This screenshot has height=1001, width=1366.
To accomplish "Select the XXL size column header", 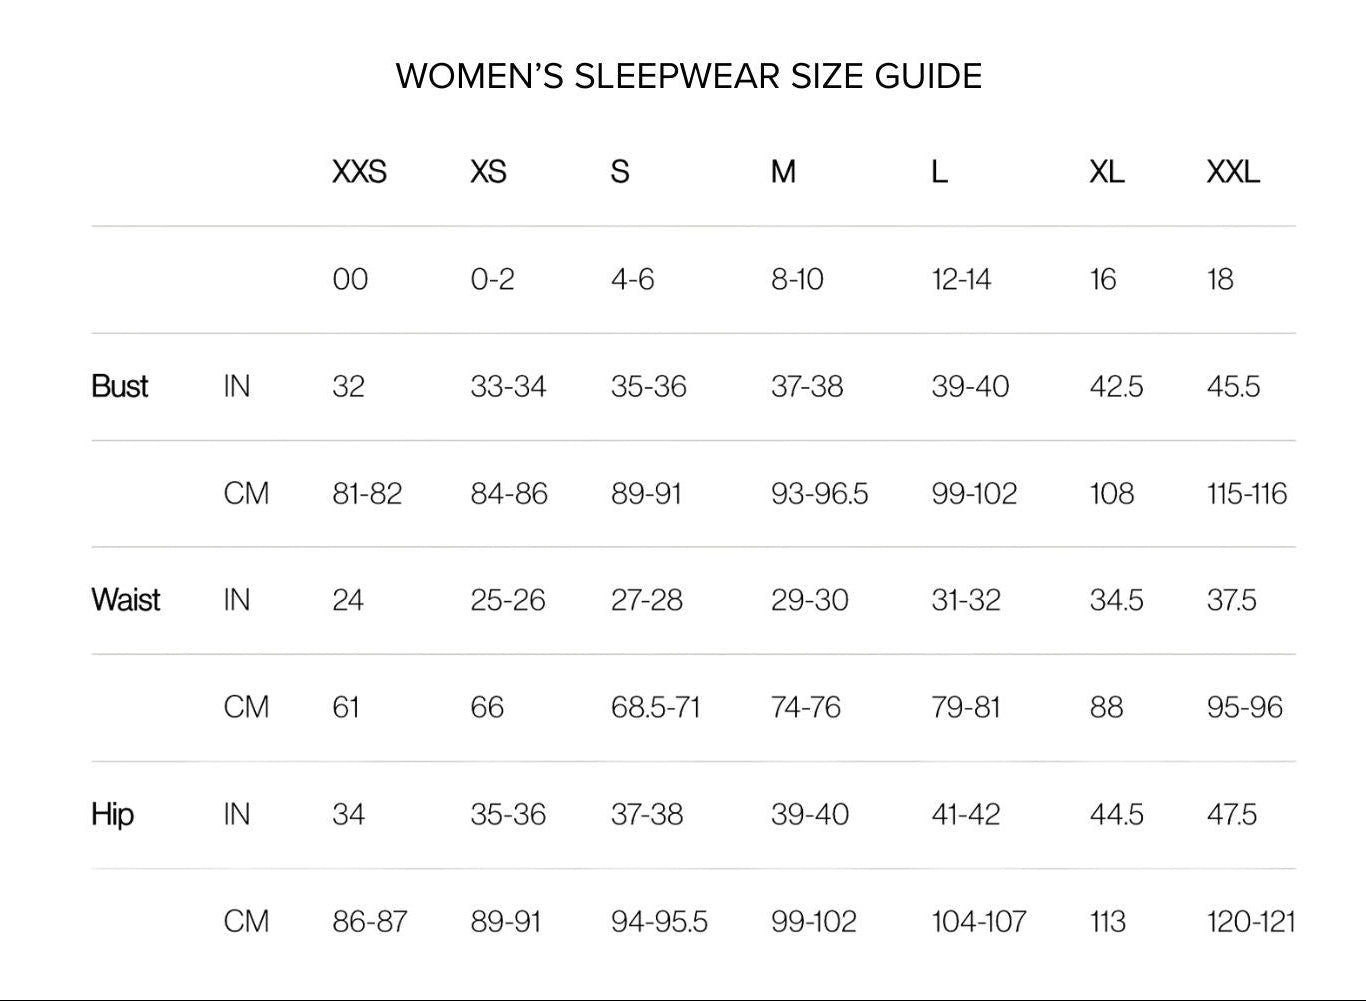I will (1232, 172).
